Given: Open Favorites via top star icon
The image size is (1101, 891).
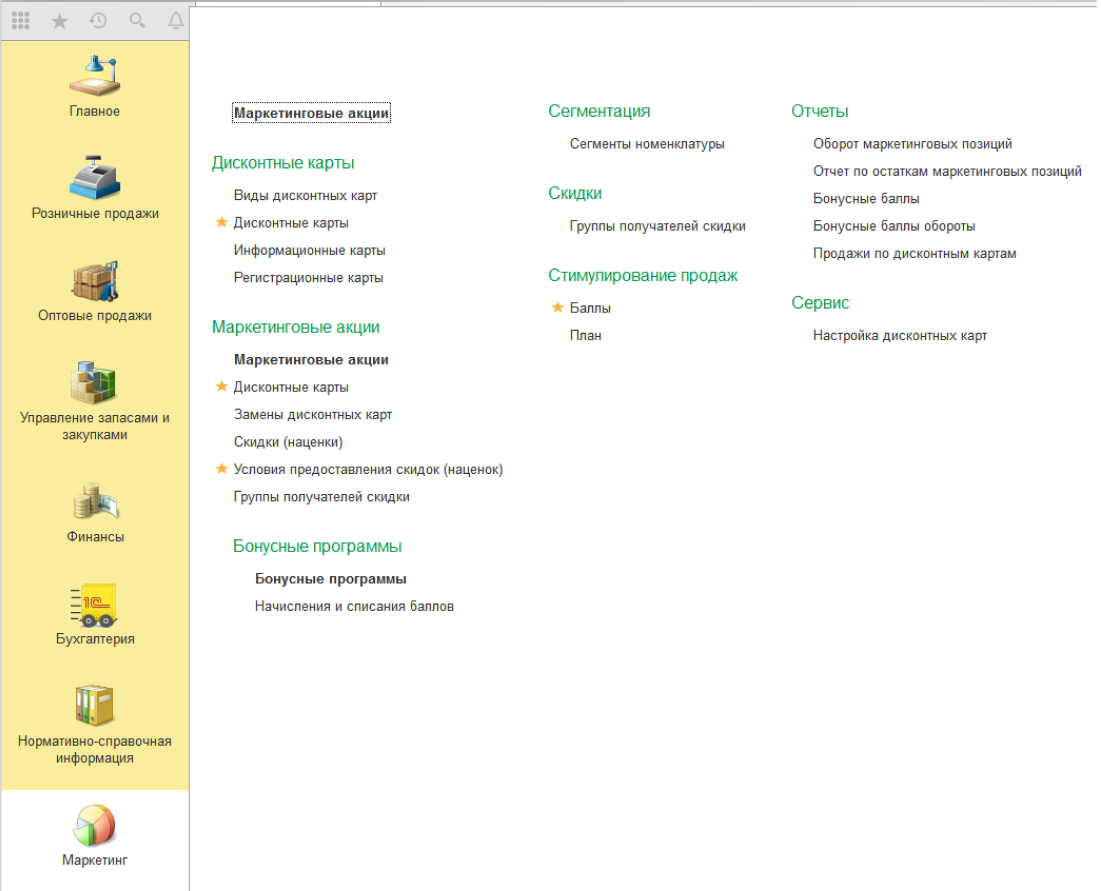Looking at the screenshot, I should point(59,20).
